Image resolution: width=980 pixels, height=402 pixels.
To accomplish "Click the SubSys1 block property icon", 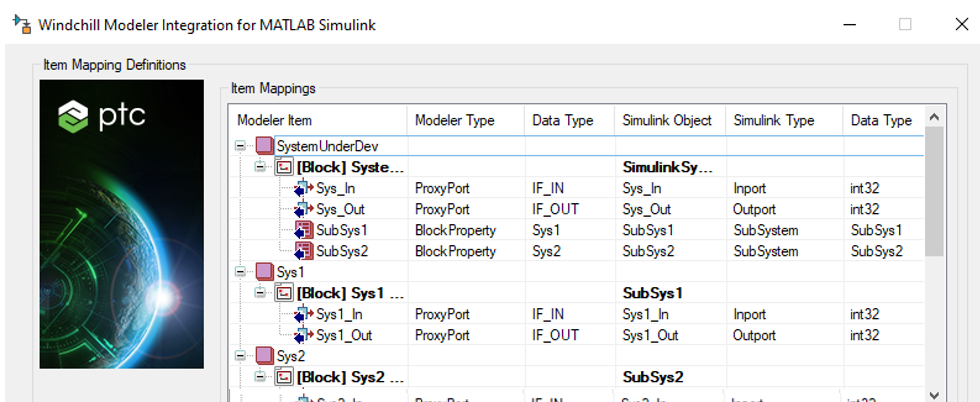I will coord(304,230).
